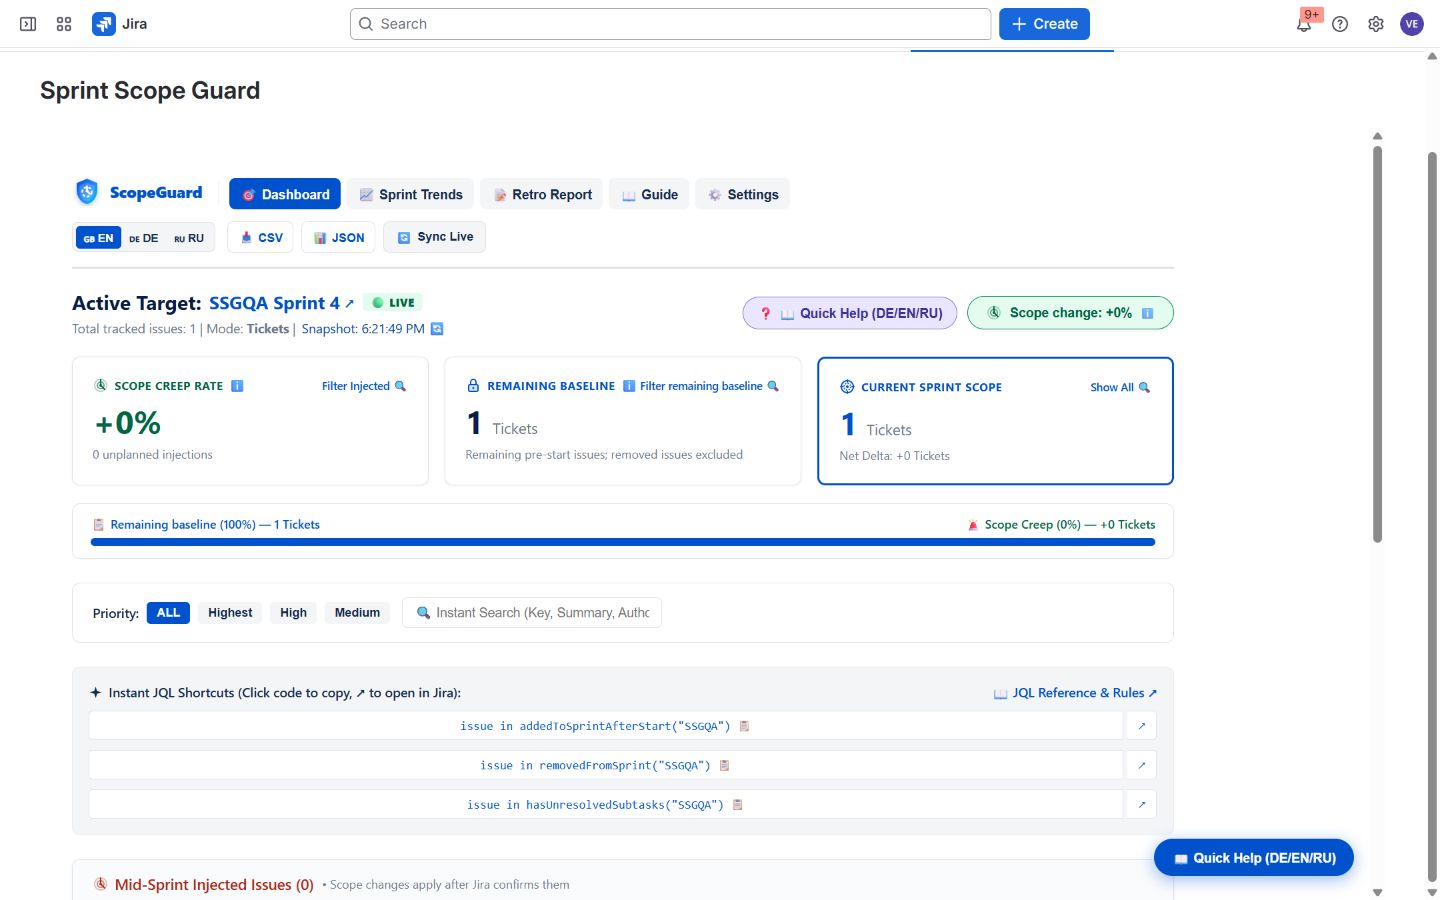The height and width of the screenshot is (900, 1440).
Task: Click the Jira Search field
Action: pos(670,24)
